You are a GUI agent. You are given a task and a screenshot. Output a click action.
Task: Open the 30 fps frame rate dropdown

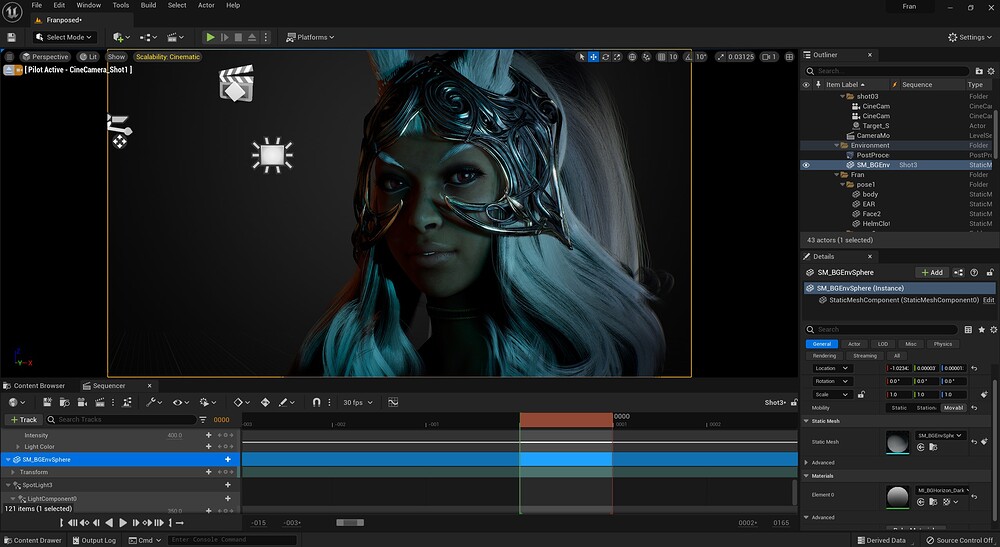pos(358,402)
